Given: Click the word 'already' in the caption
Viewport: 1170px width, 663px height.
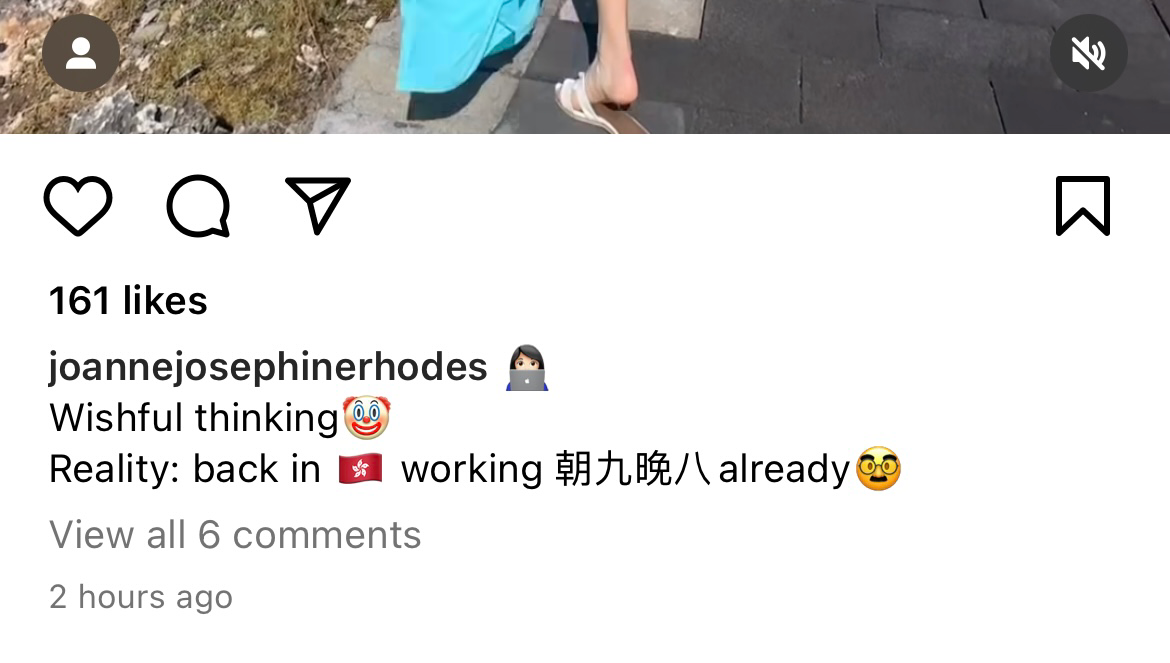Looking at the screenshot, I should coord(784,470).
